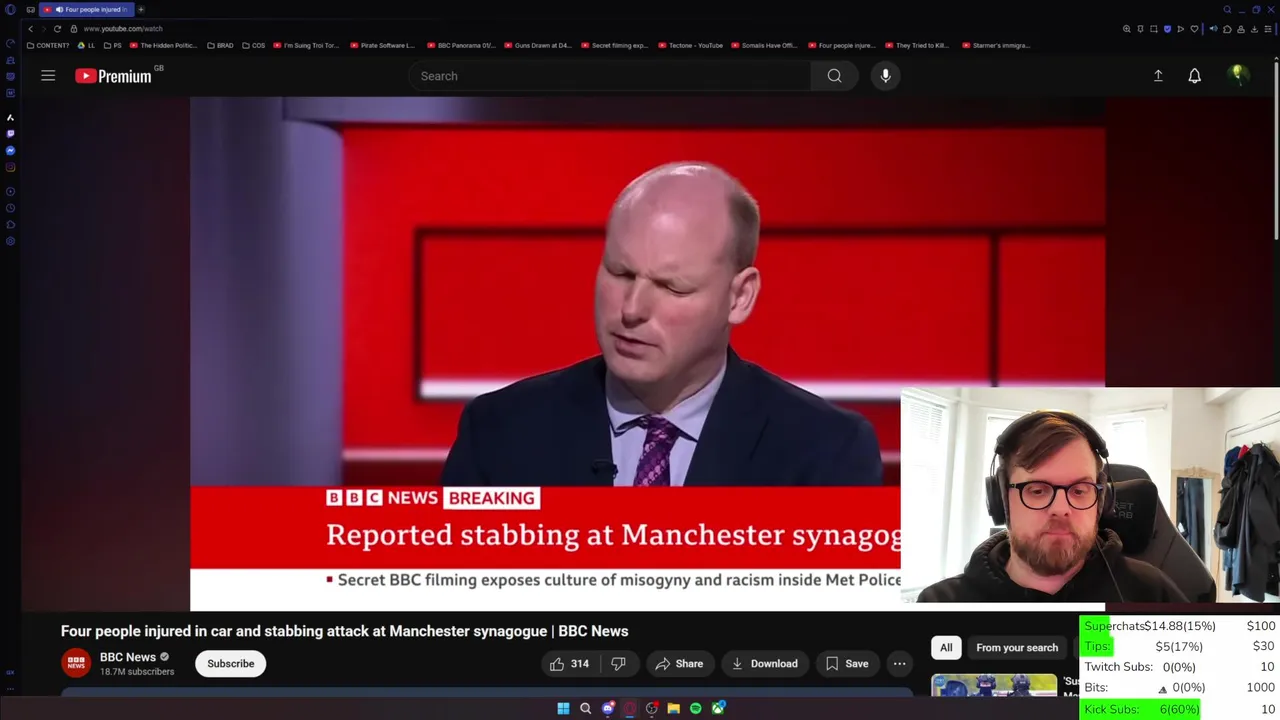Open BBC Panorama bookmark
This screenshot has width=1280, height=720.
[461, 45]
